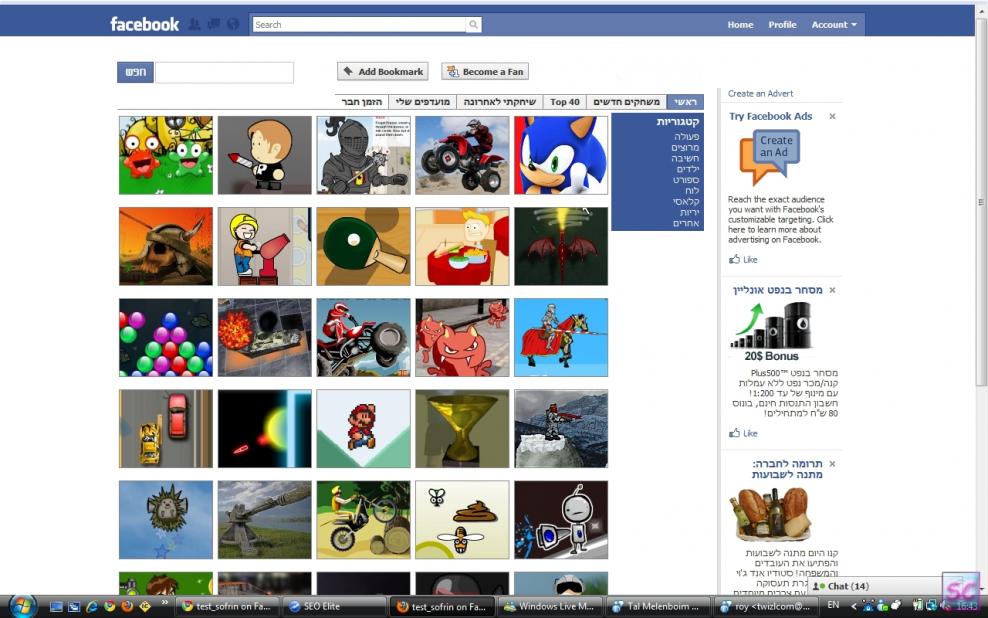Click the EN language indicator
The height and width of the screenshot is (618, 988).
click(833, 605)
